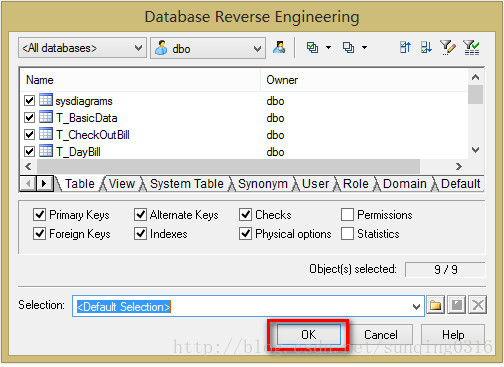This screenshot has width=504, height=367.
Task: Toggle the Indexes checkbox
Action: click(x=140, y=234)
